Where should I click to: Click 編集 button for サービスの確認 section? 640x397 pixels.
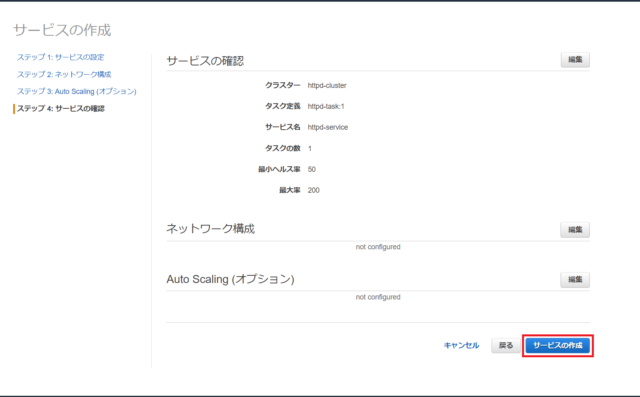click(x=575, y=60)
